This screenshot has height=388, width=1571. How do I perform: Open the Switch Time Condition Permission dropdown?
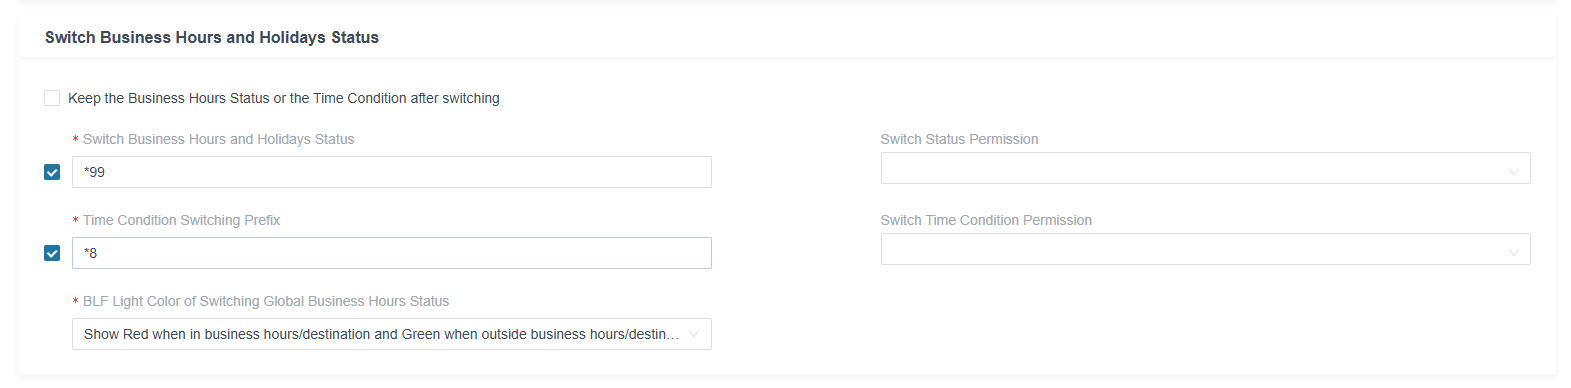(x=1205, y=249)
